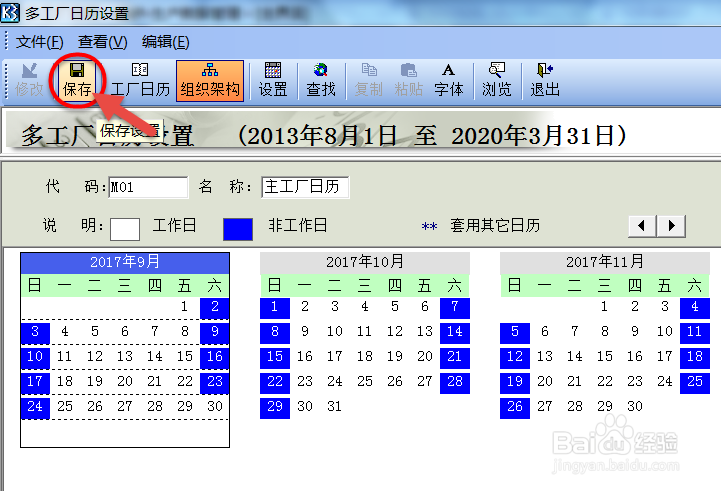The height and width of the screenshot is (491, 721).
Task: Click the blue 非工作日 color swatch
Action: pos(238,229)
